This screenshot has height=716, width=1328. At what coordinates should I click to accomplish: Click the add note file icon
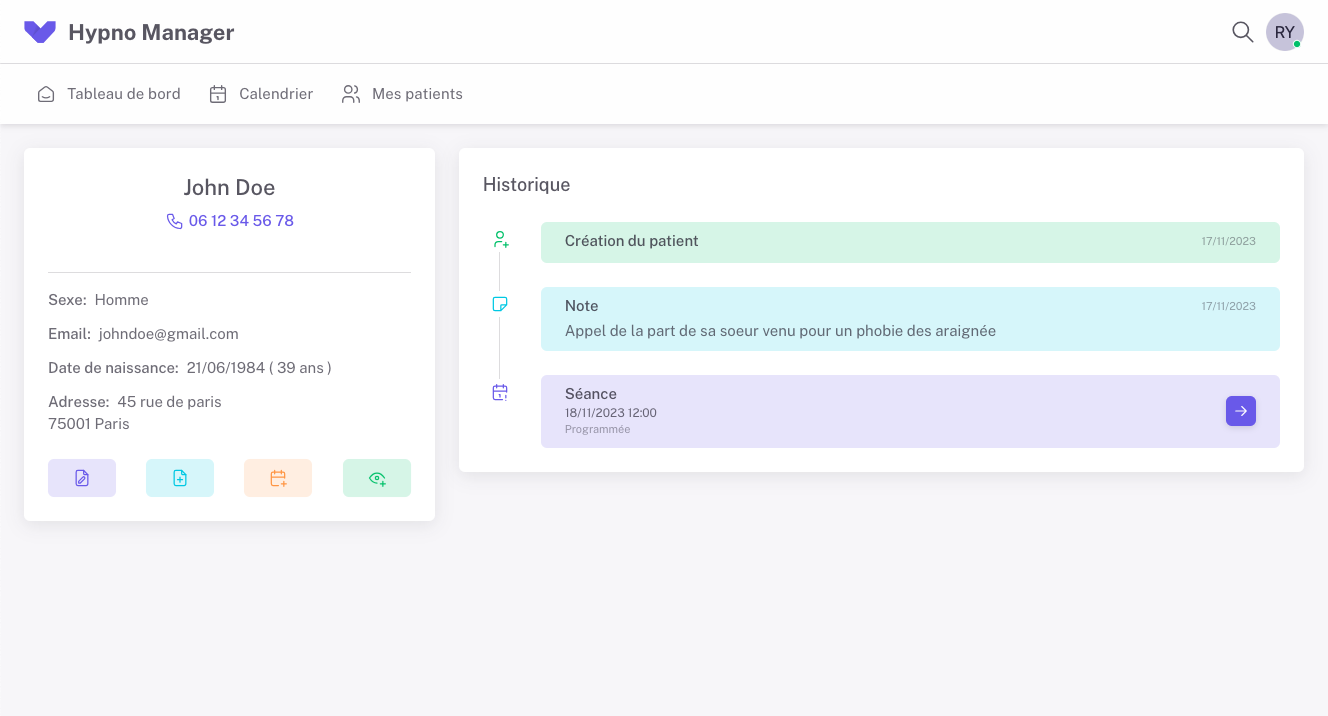pos(180,478)
